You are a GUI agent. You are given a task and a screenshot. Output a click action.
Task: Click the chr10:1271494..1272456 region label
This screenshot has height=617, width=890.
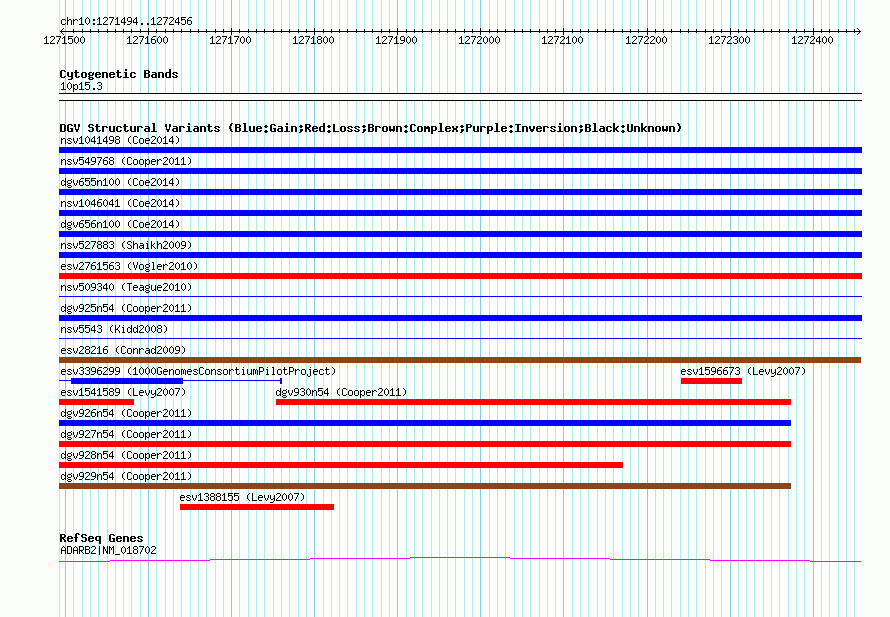pyautogui.click(x=126, y=21)
